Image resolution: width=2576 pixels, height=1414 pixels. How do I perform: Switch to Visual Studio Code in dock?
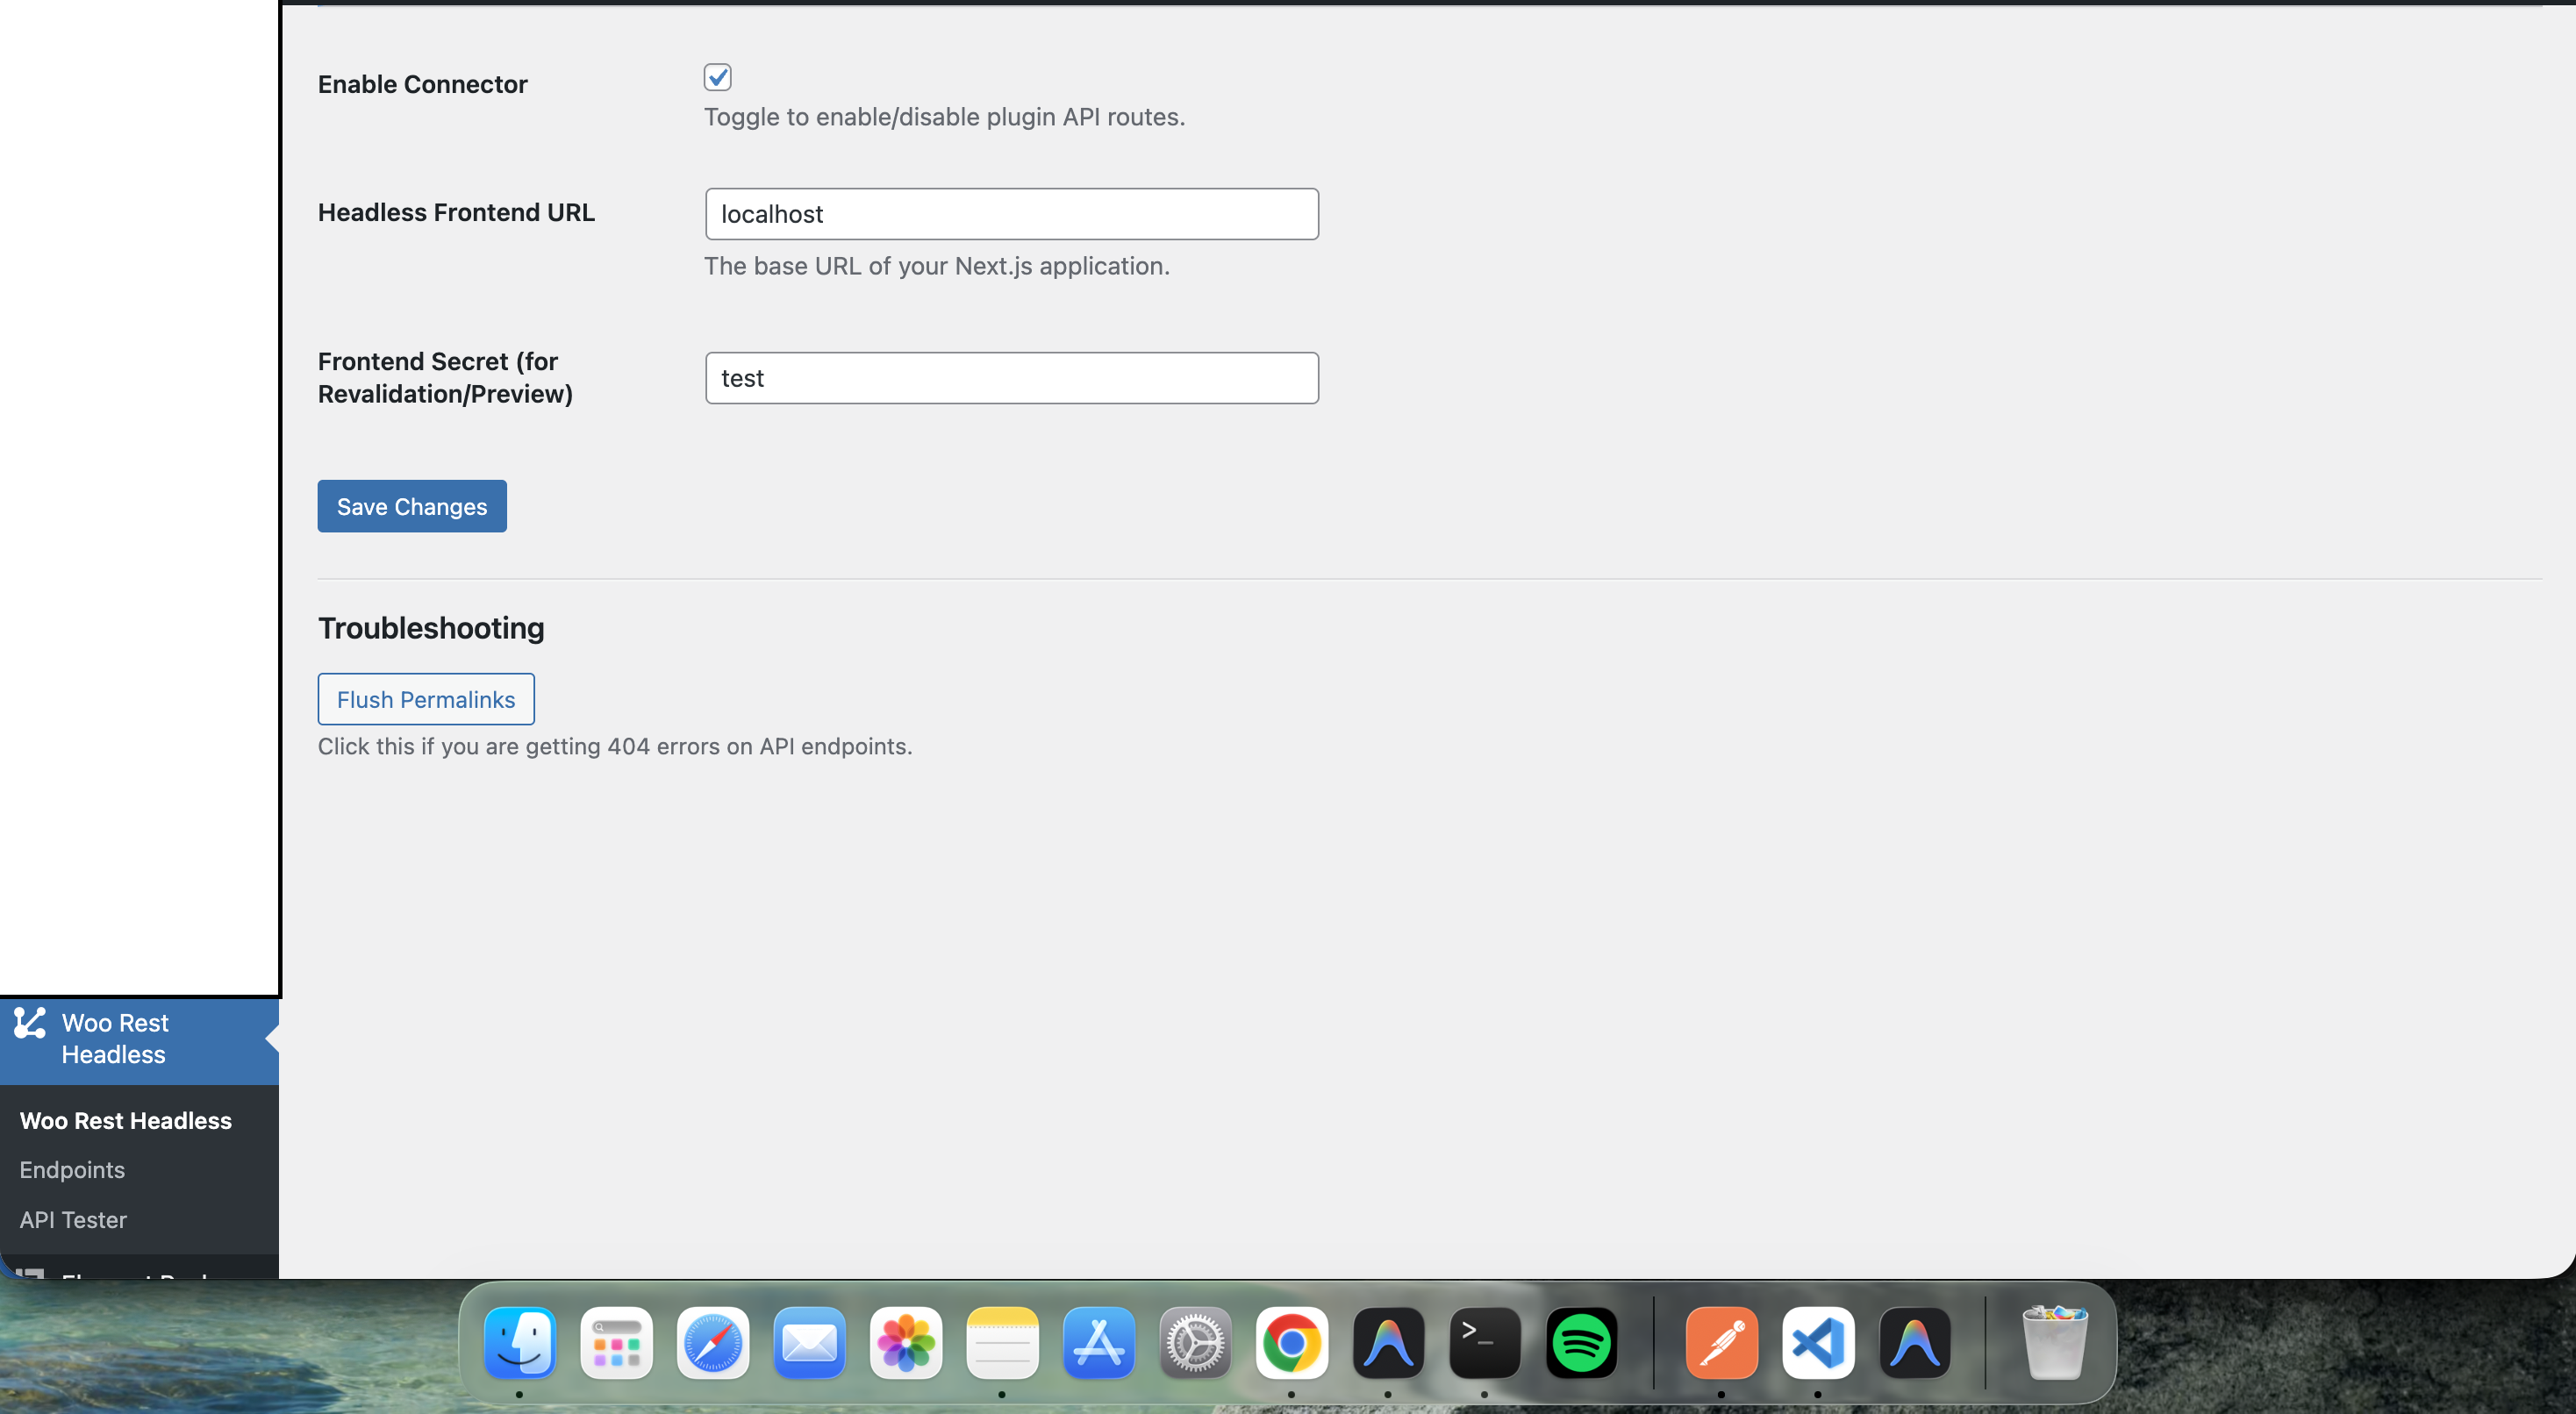point(1817,1342)
